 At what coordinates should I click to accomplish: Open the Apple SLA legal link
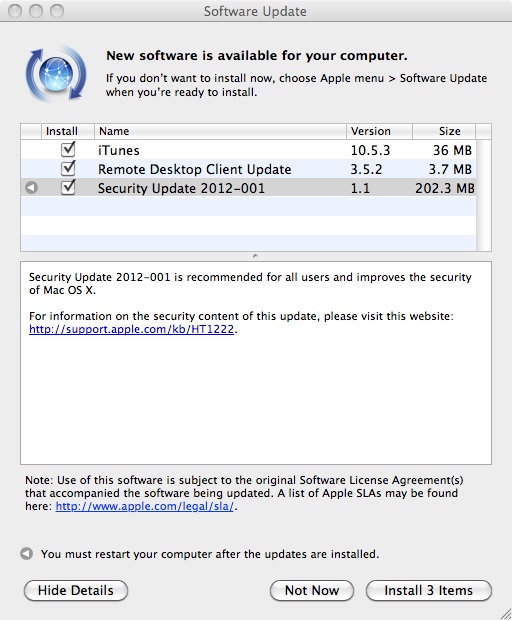[x=145, y=506]
